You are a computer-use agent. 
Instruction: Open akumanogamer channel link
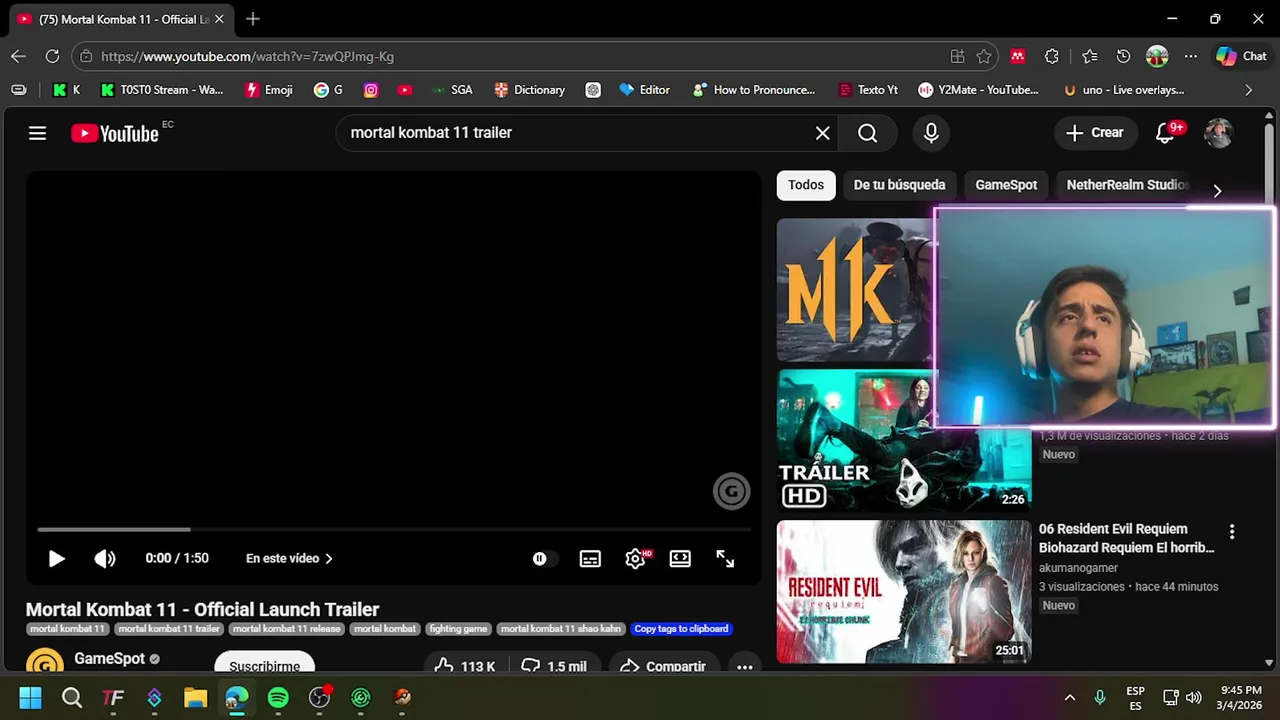[x=1078, y=568]
